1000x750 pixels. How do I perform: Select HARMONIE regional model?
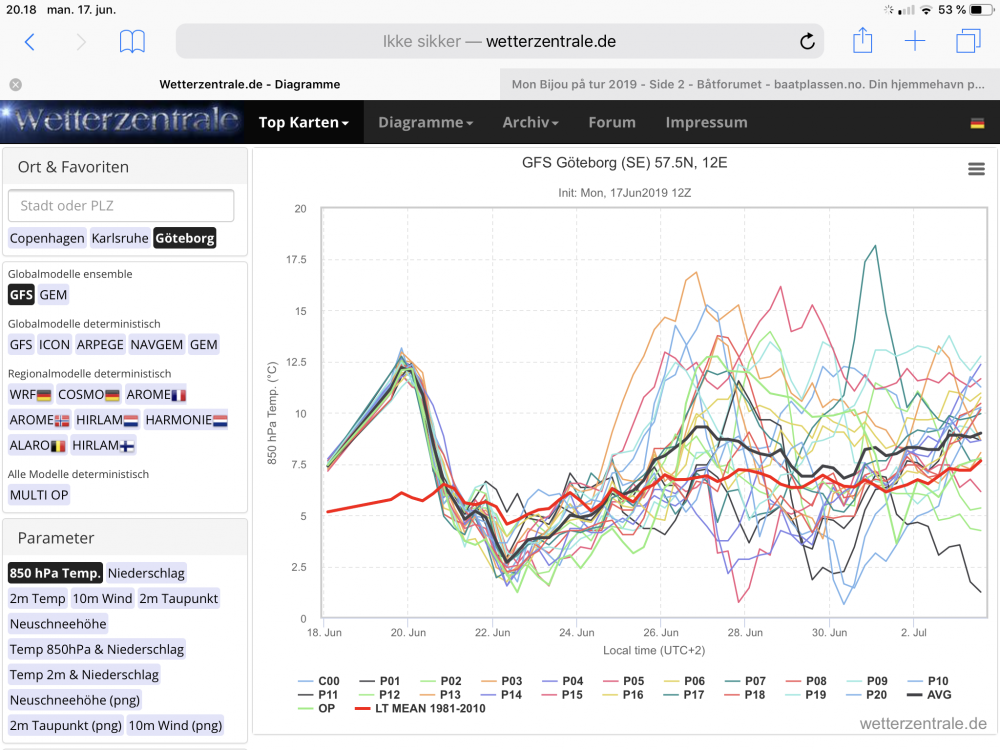[x=186, y=420]
